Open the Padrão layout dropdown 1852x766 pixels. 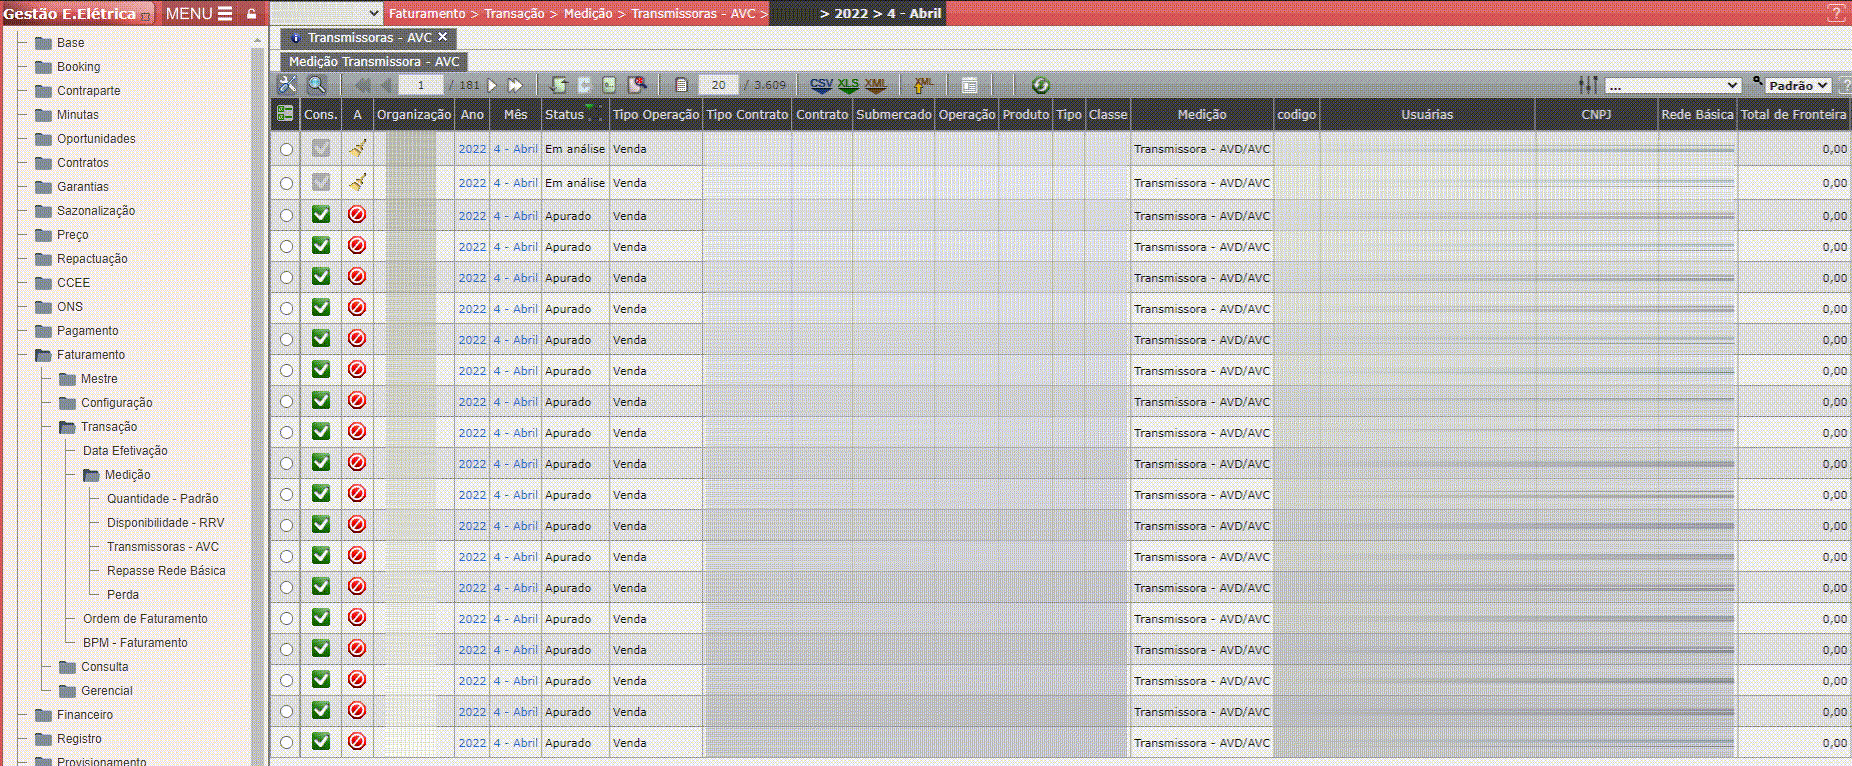1797,85
